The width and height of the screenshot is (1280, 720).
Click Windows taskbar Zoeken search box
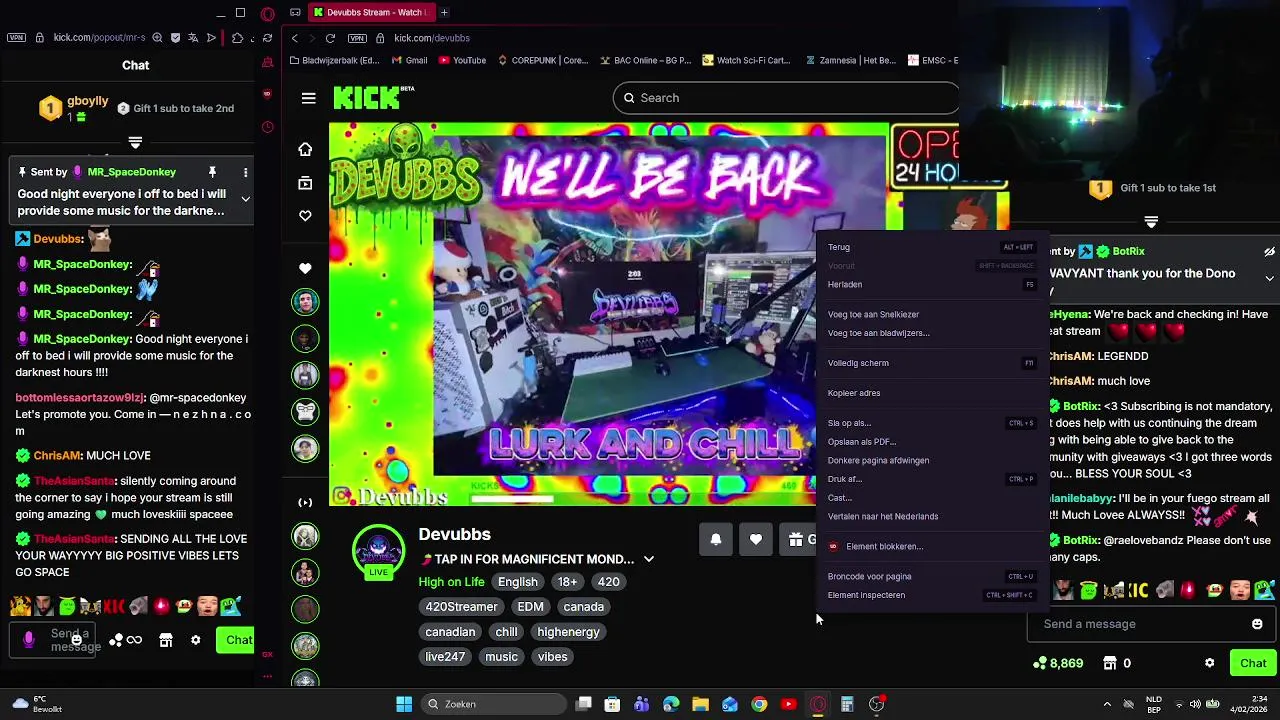click(x=492, y=704)
